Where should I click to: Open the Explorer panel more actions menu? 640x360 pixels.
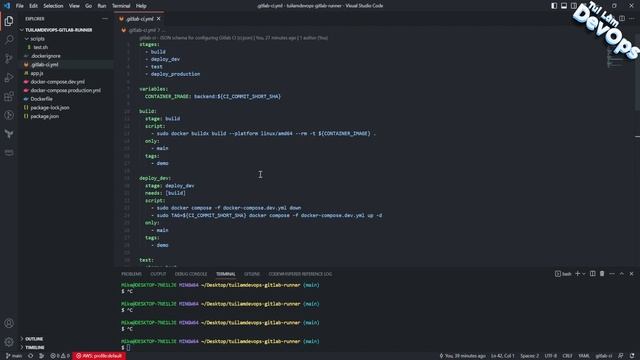(105, 19)
